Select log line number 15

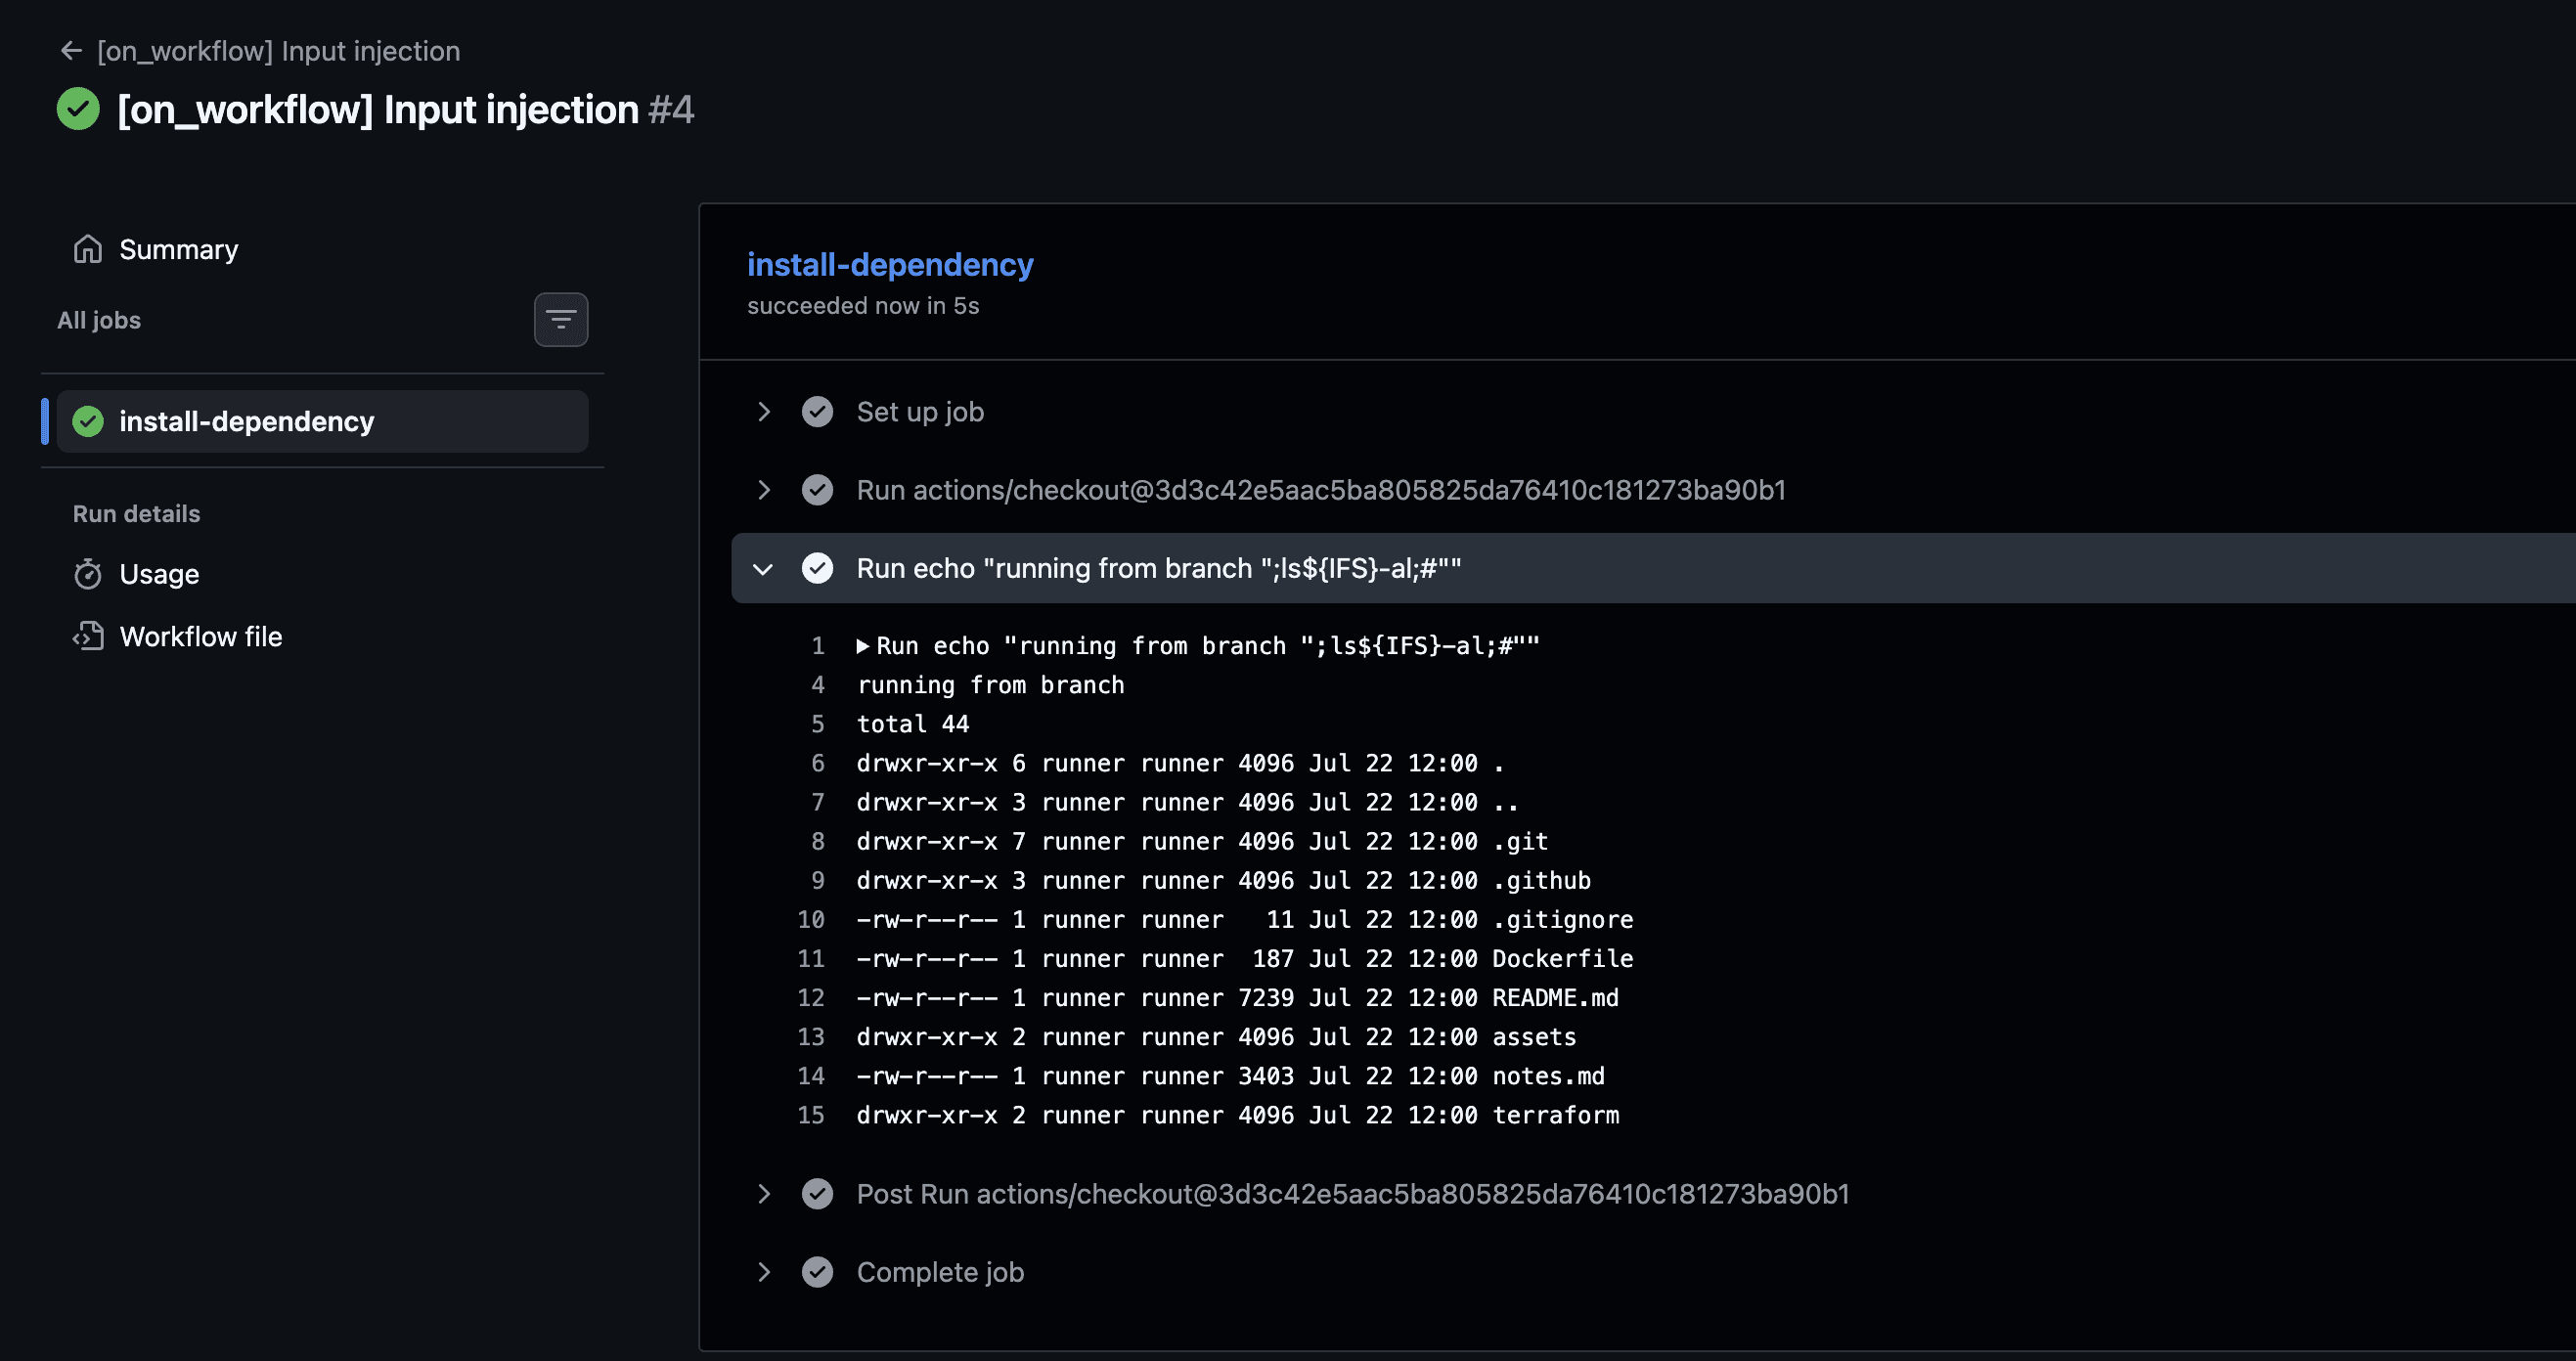coord(811,1115)
